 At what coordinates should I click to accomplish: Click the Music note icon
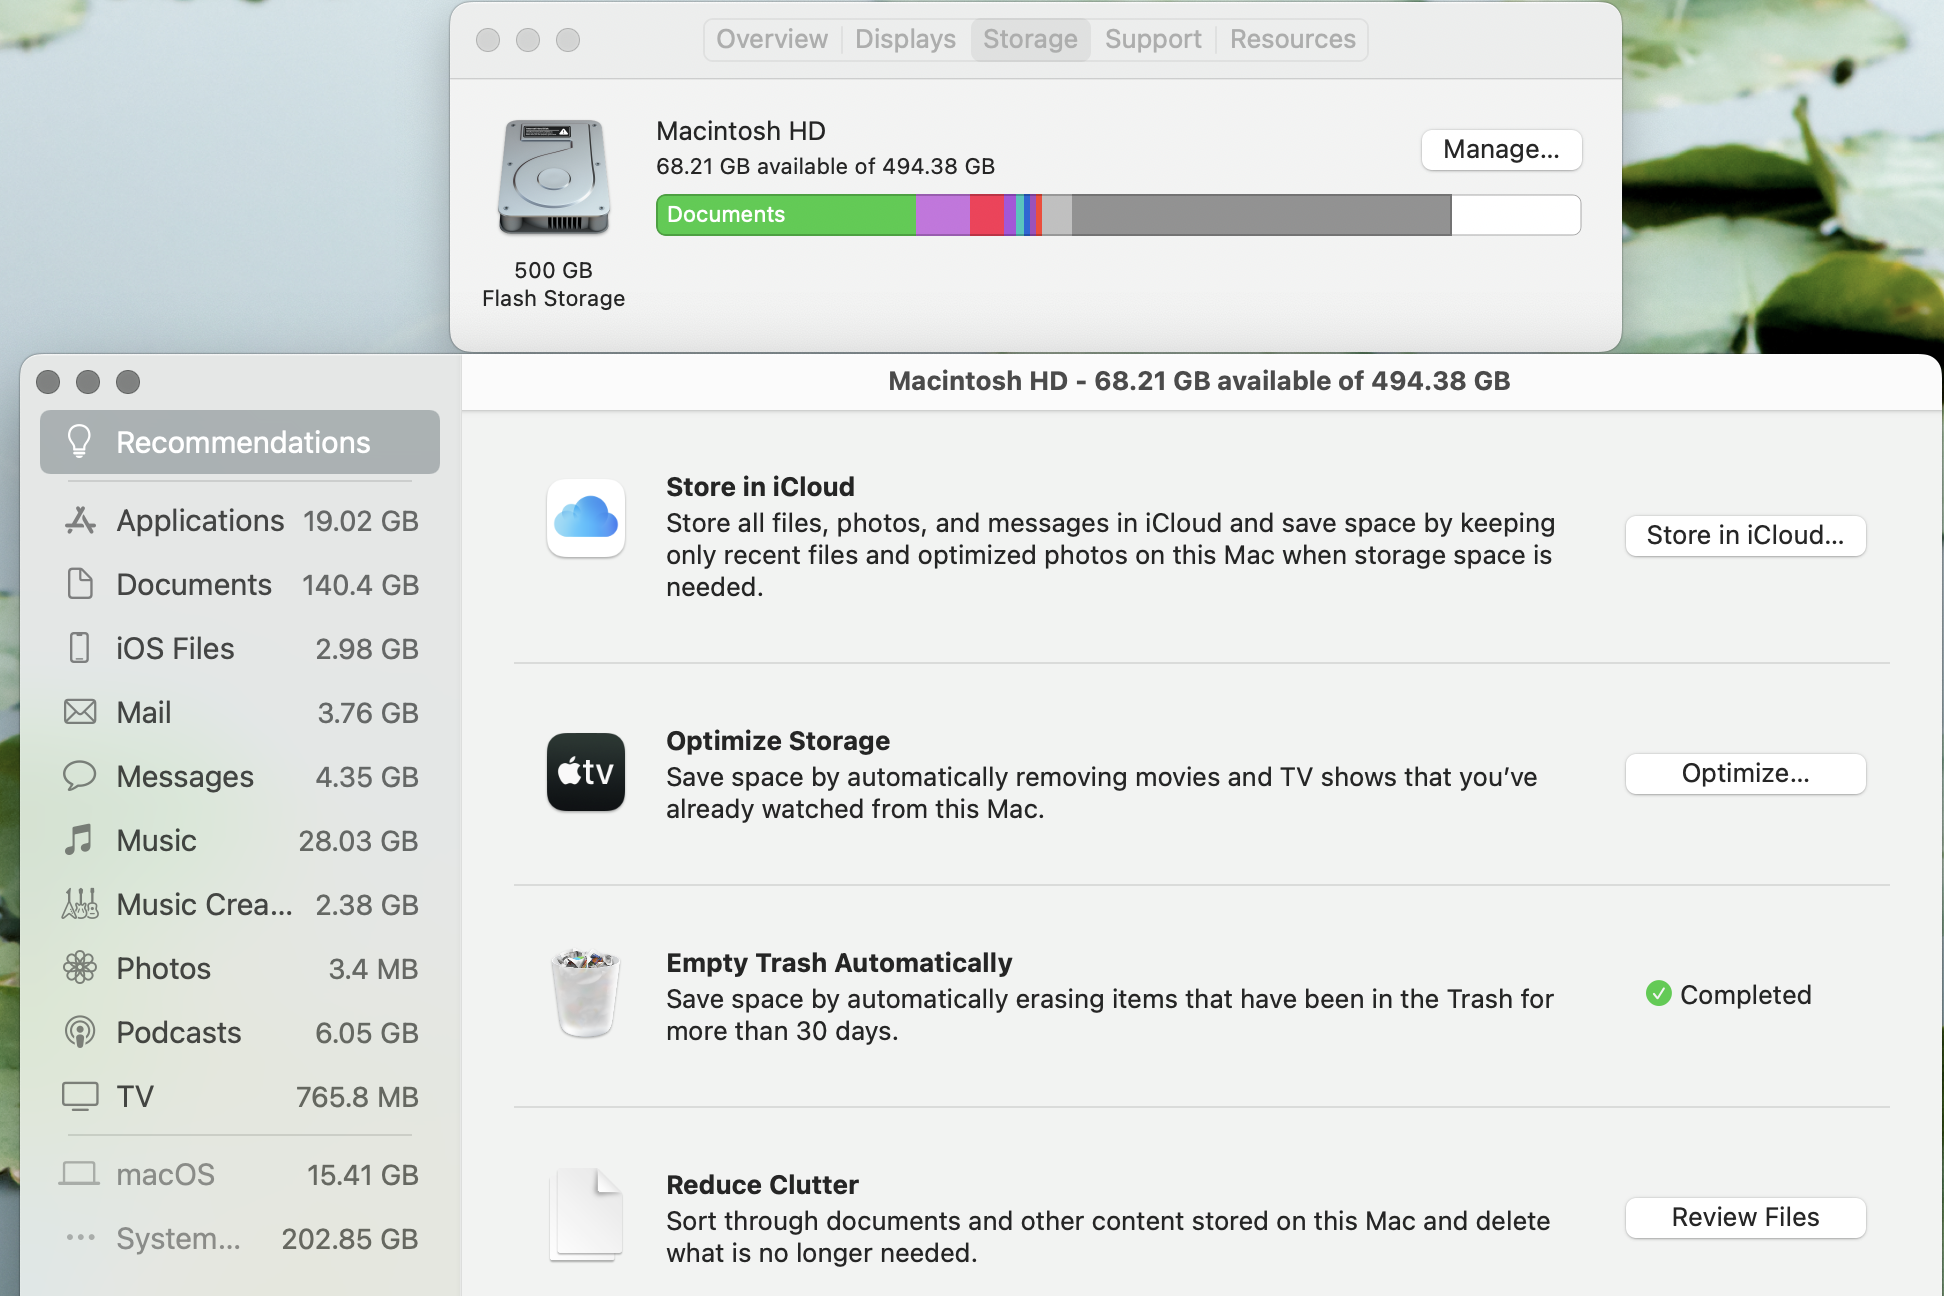click(79, 840)
